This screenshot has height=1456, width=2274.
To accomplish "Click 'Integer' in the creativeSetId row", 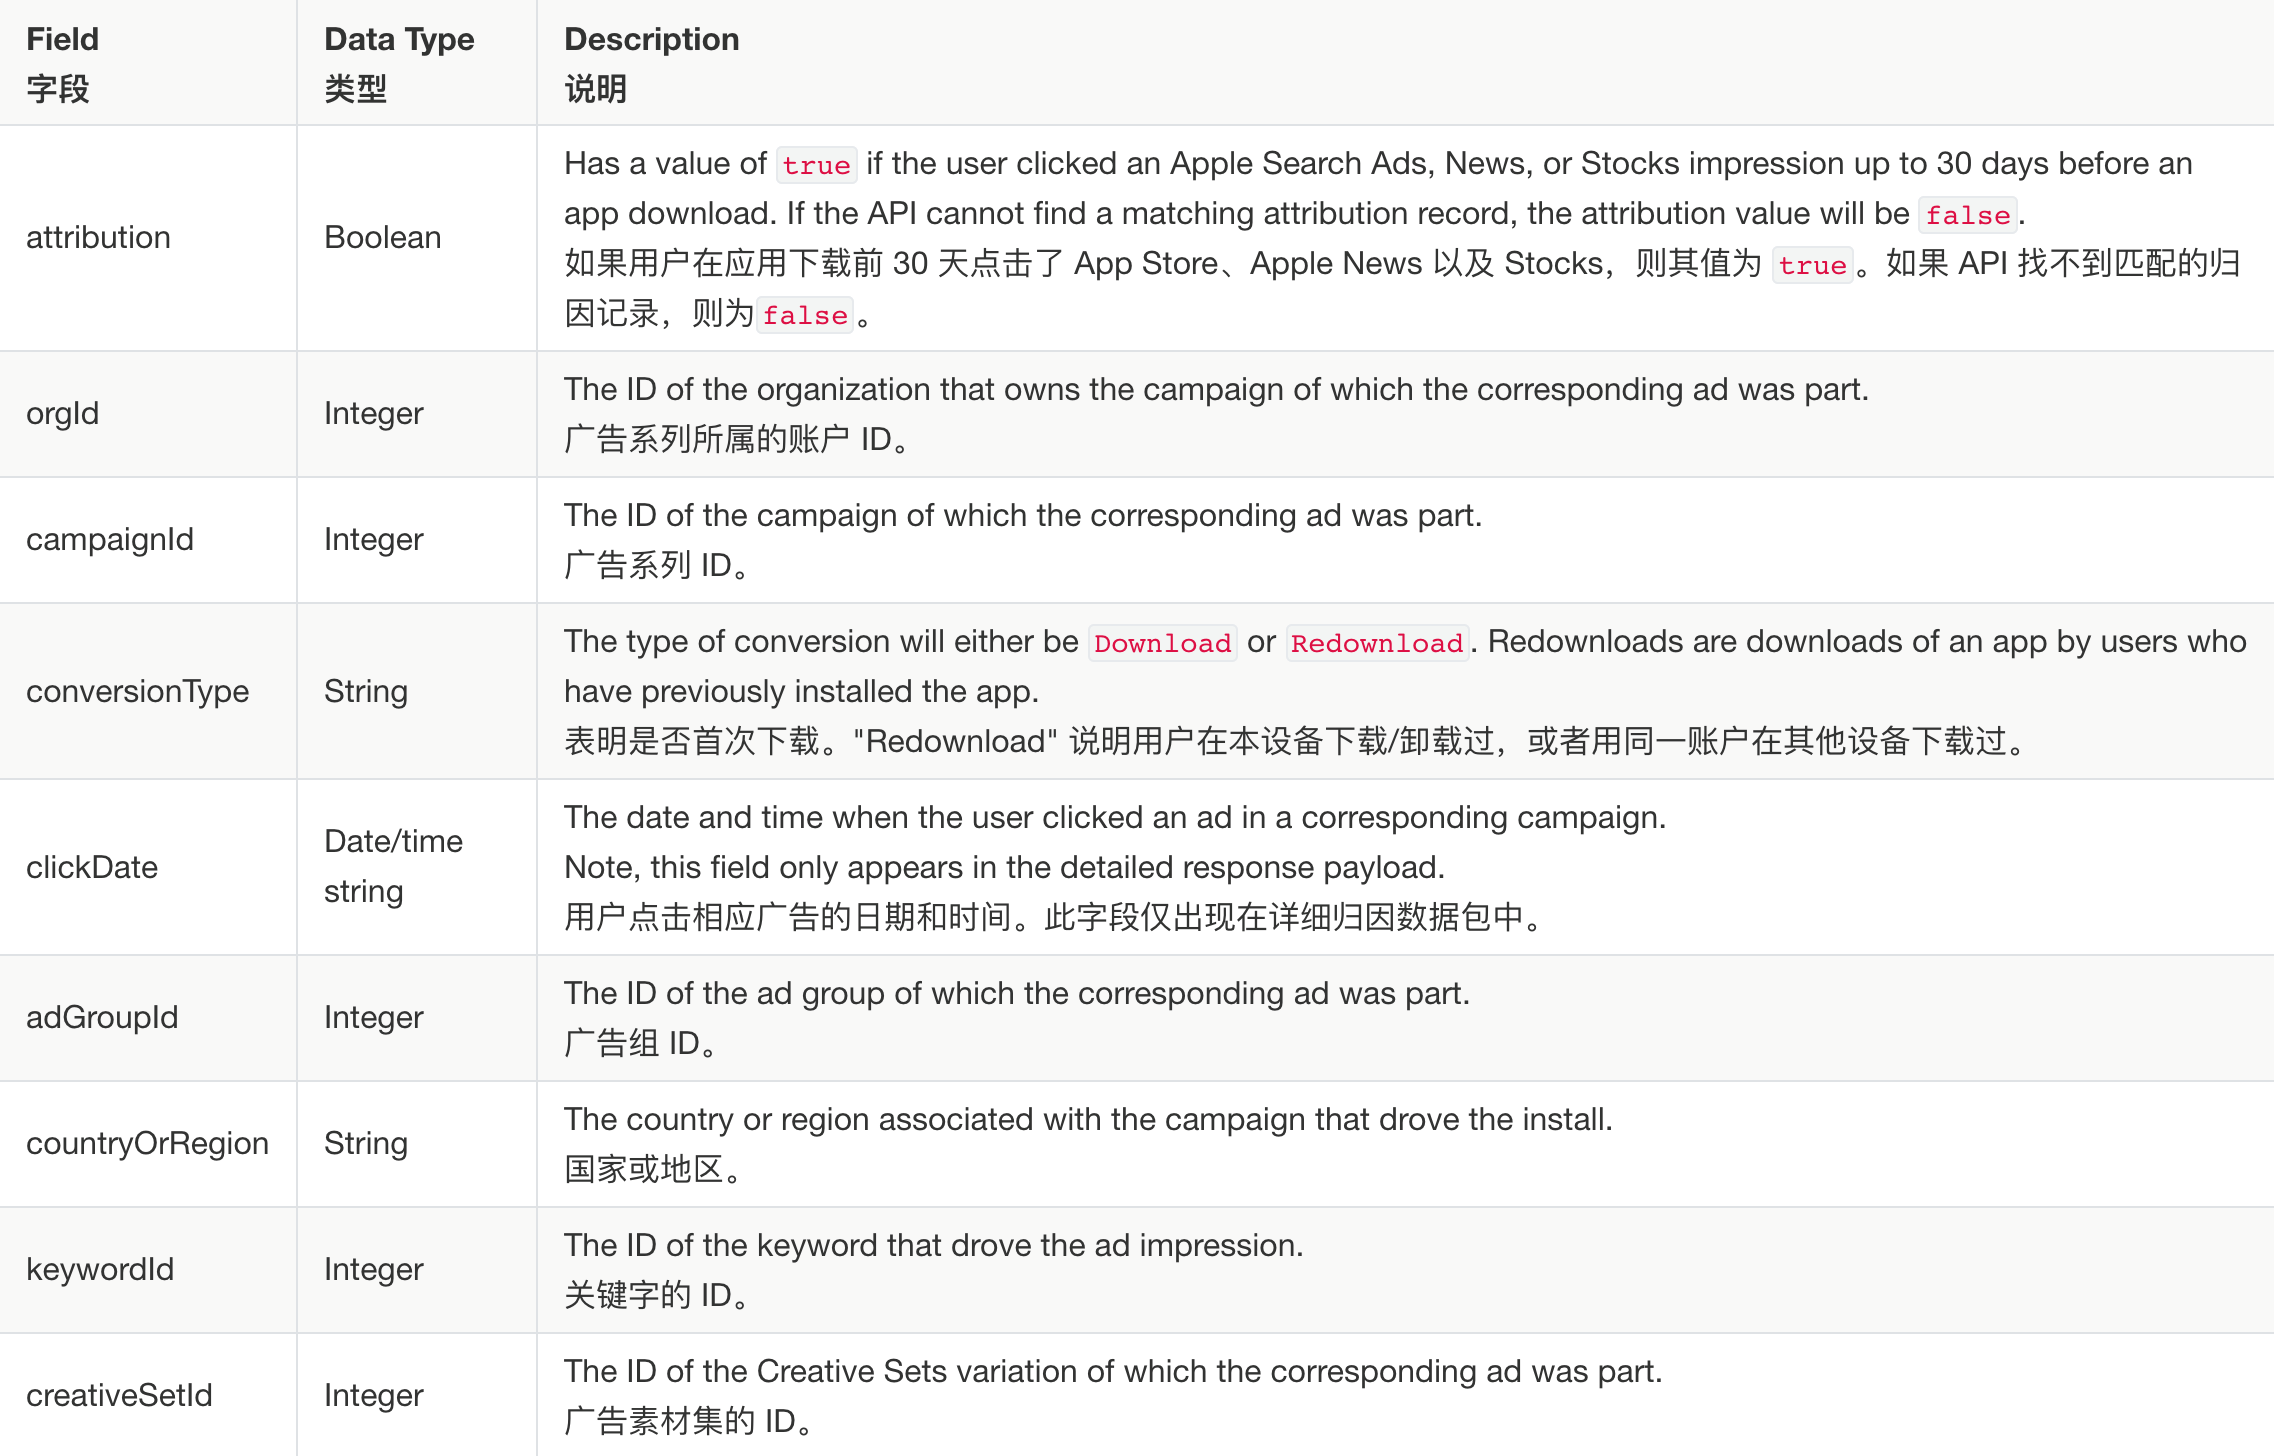I will pos(373,1396).
